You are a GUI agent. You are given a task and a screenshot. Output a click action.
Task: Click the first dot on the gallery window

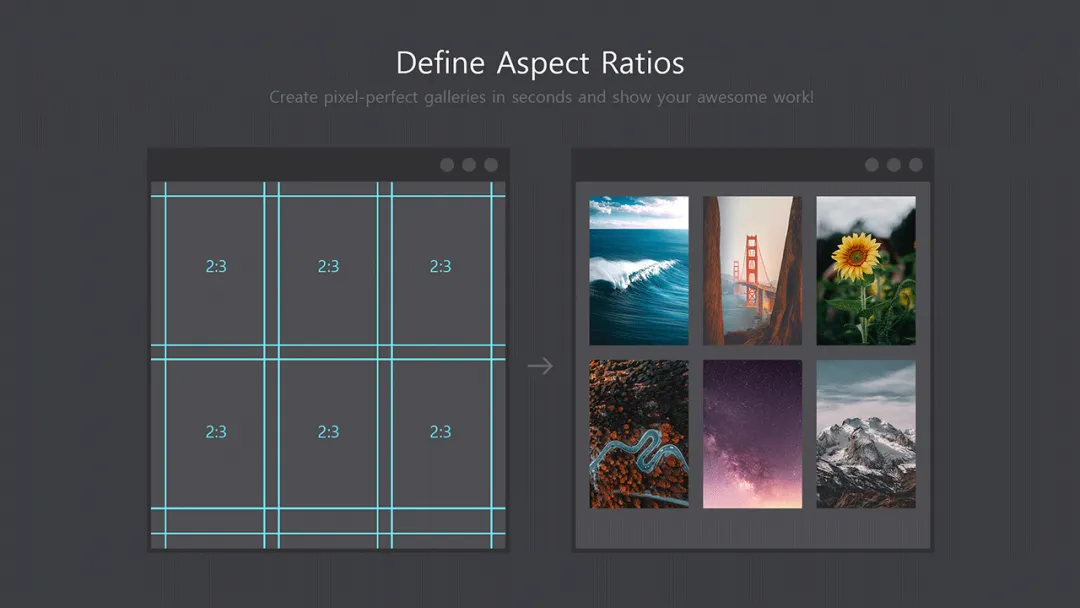coord(872,165)
